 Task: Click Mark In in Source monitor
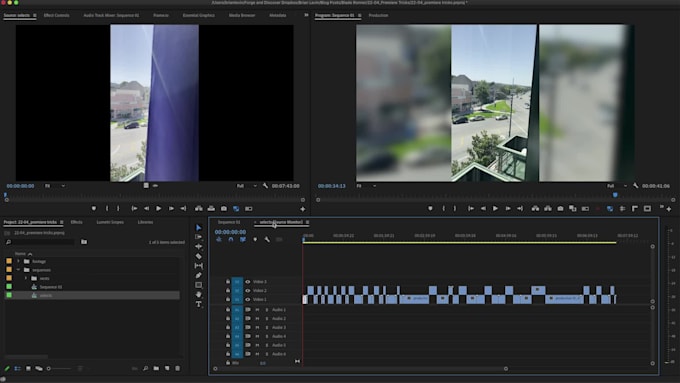click(107, 209)
